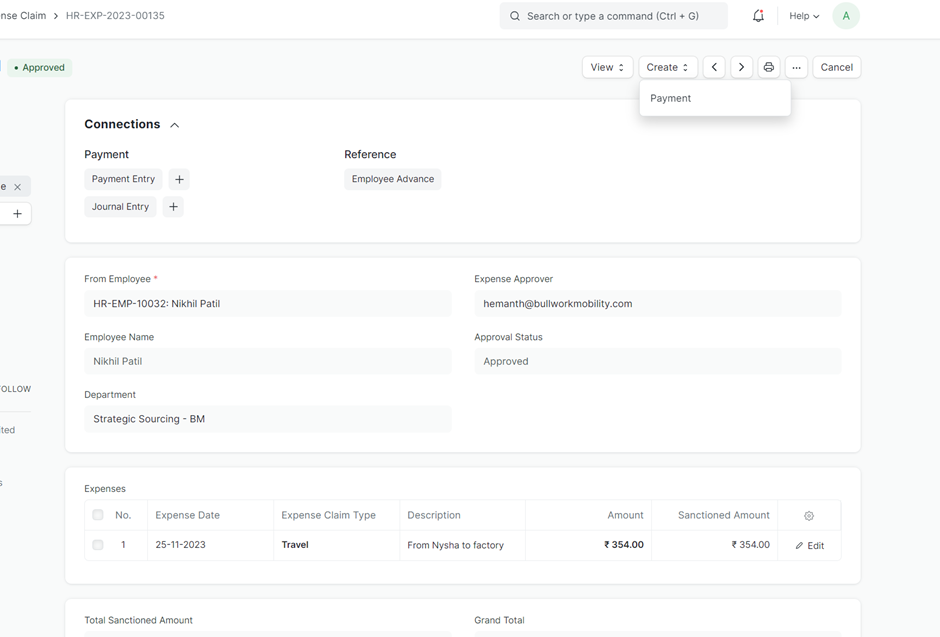Choose Payment from the Create menu
The height and width of the screenshot is (637, 940).
pos(671,98)
